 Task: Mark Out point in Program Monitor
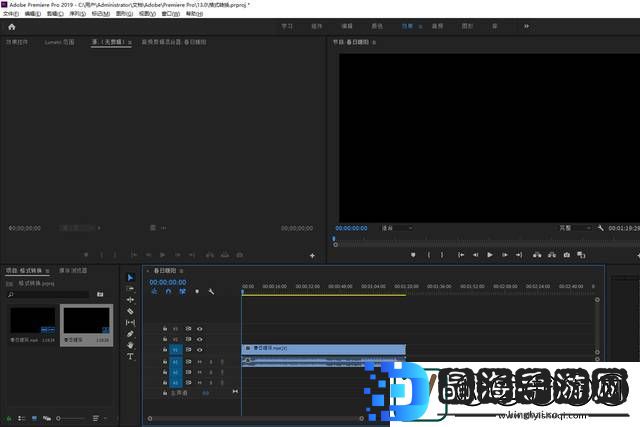(x=442, y=255)
